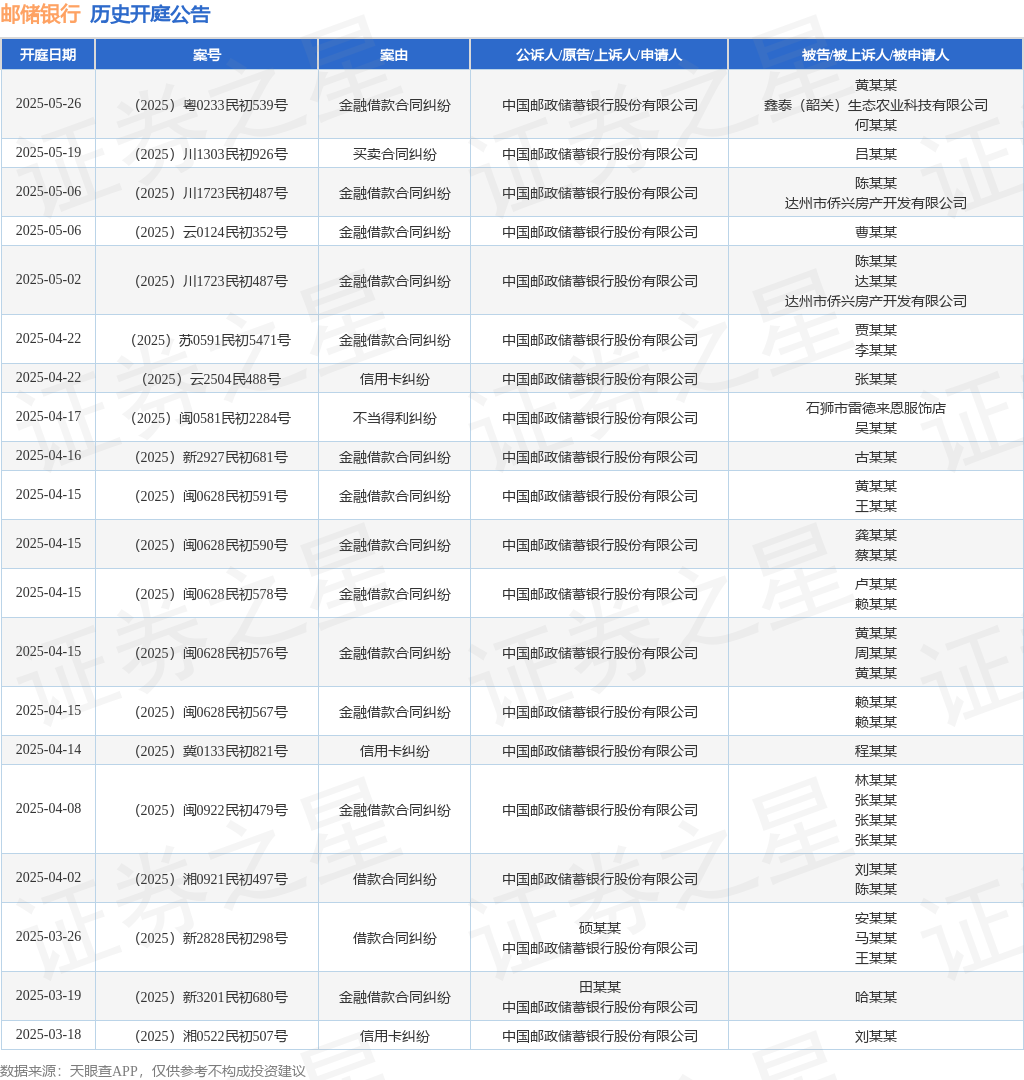The height and width of the screenshot is (1080, 1024).
Task: Click the 被告/被上诉人/被申请人 column header
Action: (x=875, y=54)
